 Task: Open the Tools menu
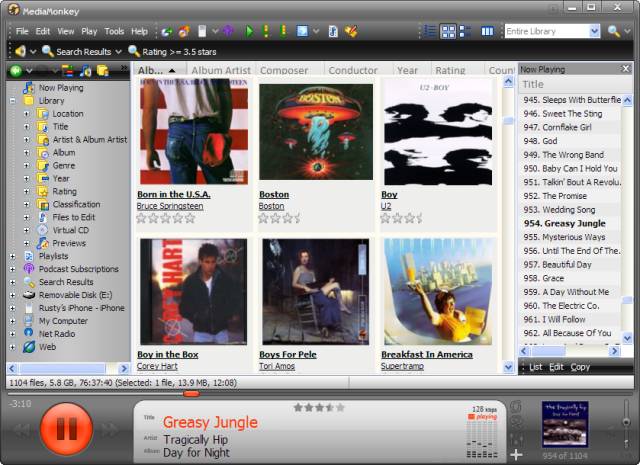pos(114,31)
